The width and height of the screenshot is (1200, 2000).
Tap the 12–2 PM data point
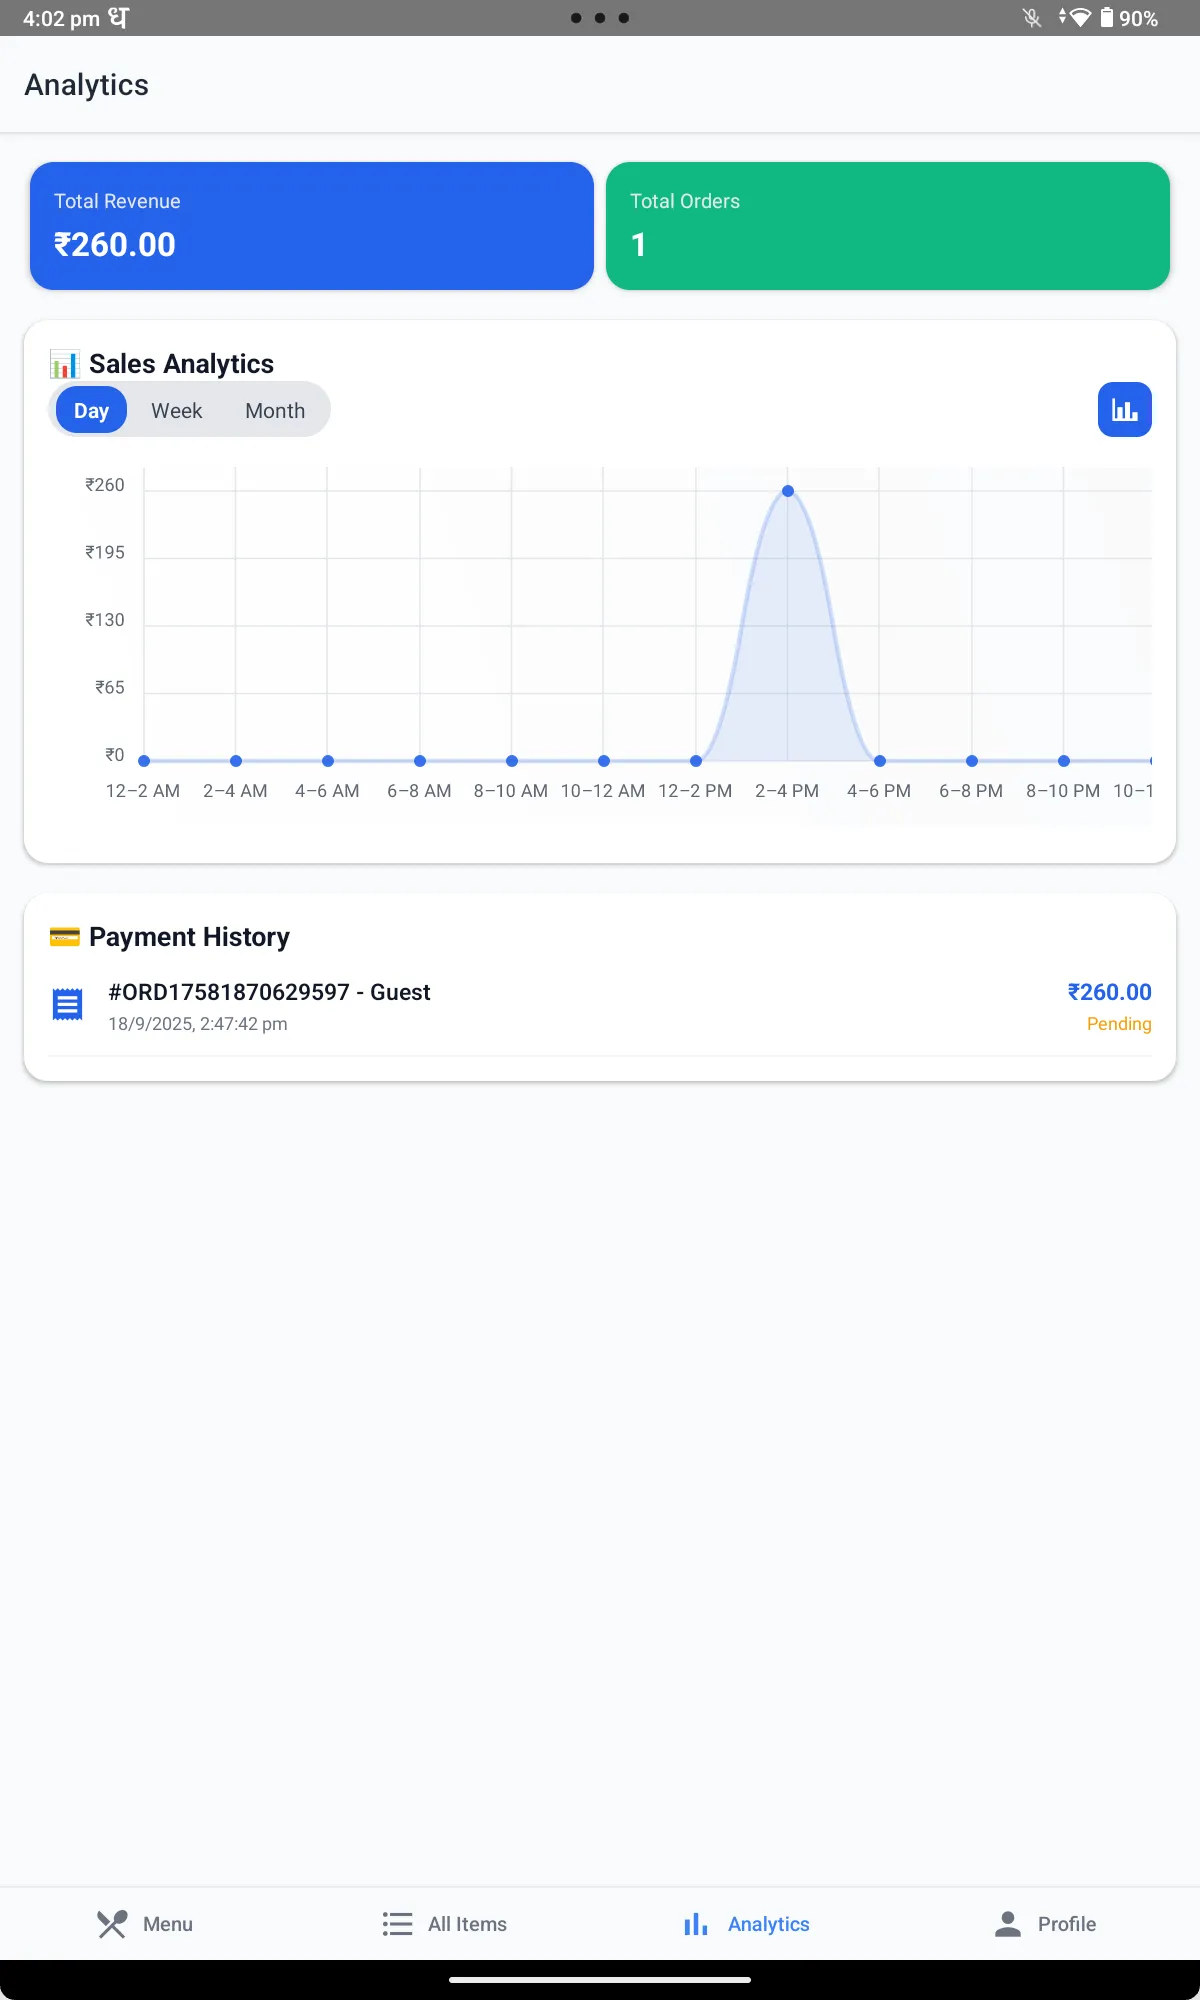coord(696,761)
